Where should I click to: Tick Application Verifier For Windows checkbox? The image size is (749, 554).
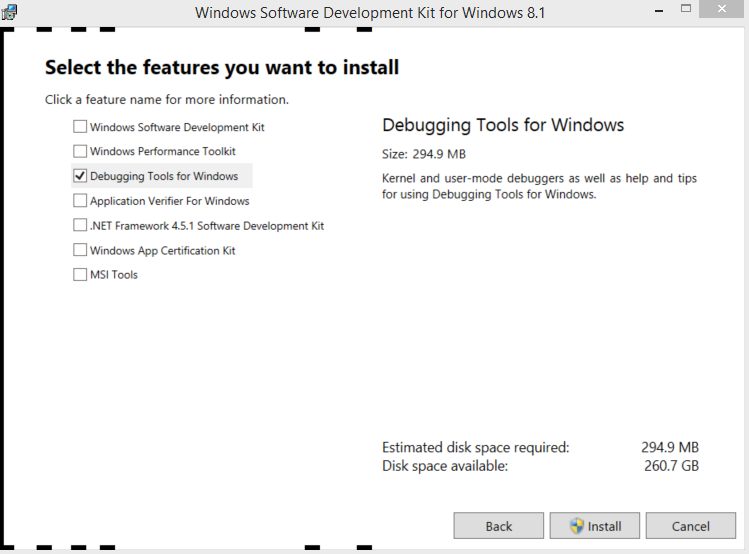pos(80,201)
